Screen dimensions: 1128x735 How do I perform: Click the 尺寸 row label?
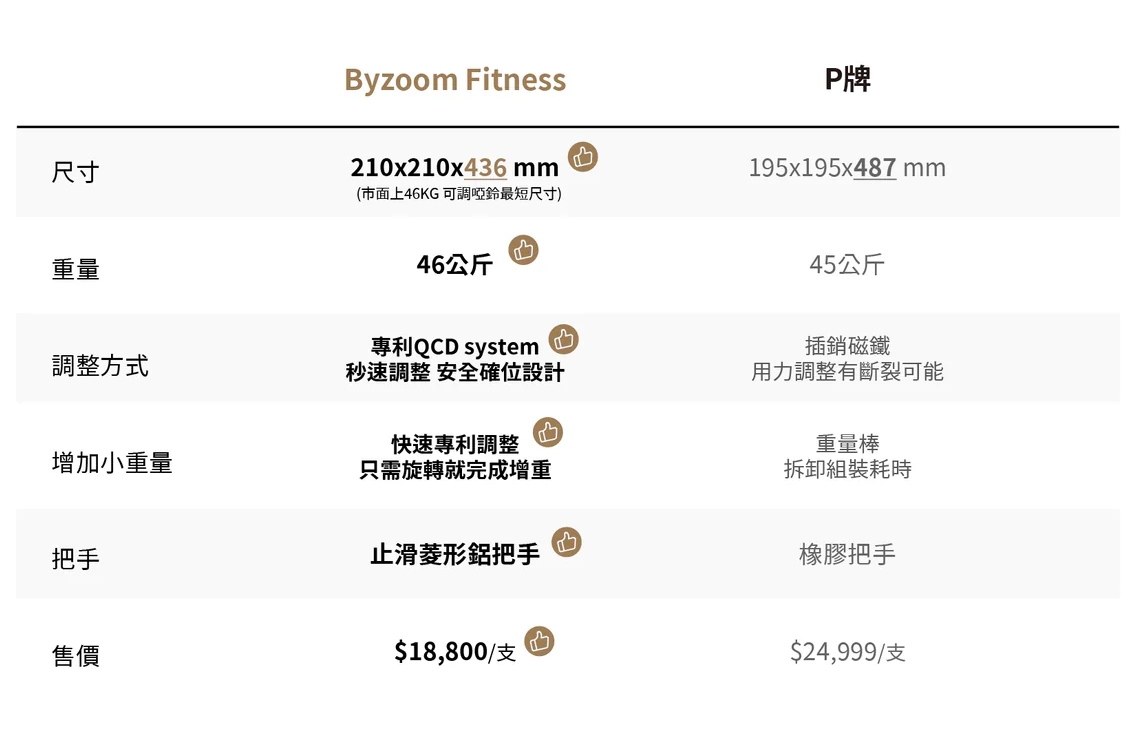[x=76, y=173]
